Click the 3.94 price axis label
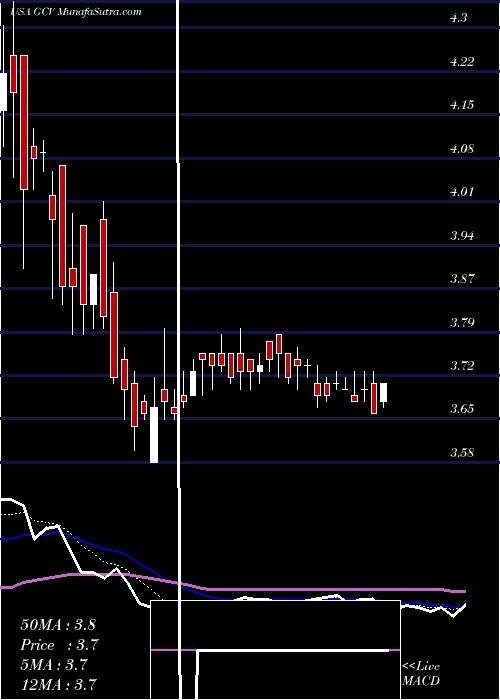This screenshot has height=700, width=500. [x=462, y=236]
